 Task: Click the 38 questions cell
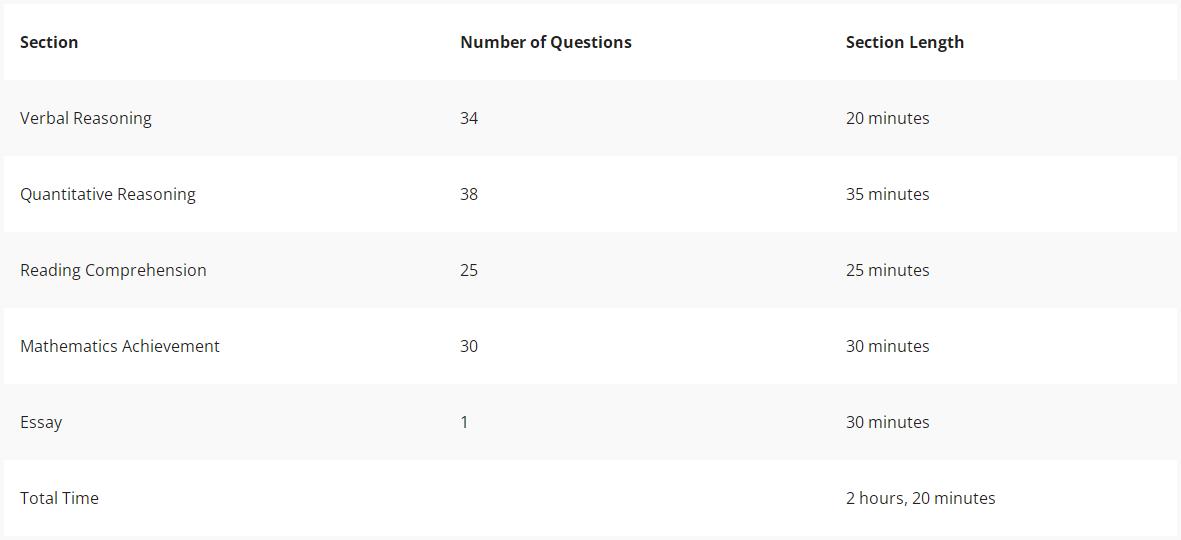click(x=469, y=194)
